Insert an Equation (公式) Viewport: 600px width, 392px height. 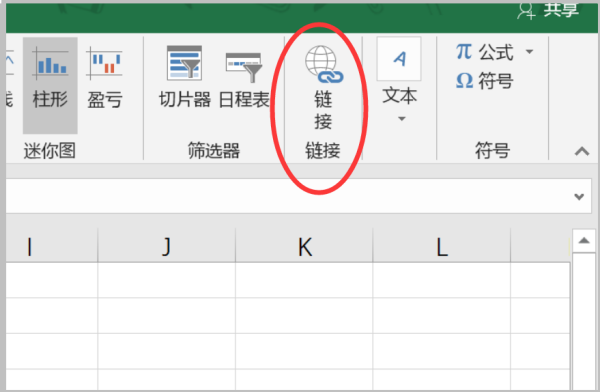pos(484,52)
